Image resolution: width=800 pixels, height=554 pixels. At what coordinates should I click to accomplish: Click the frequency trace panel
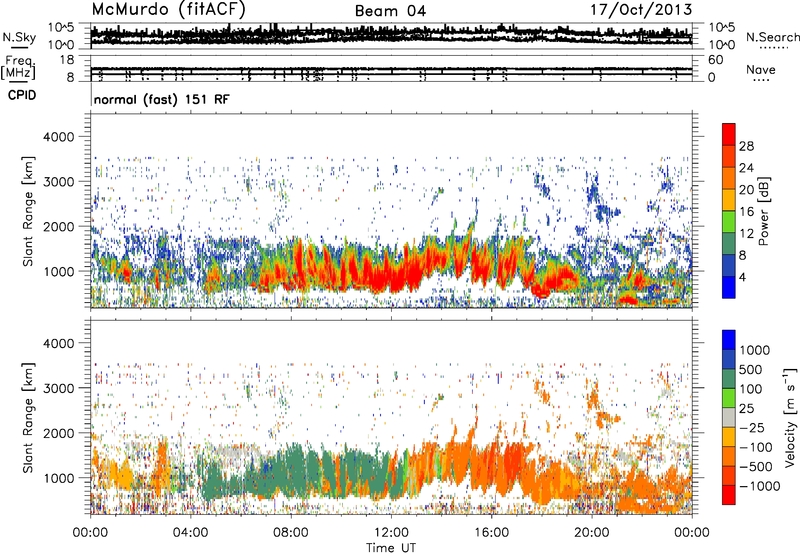coord(391,68)
